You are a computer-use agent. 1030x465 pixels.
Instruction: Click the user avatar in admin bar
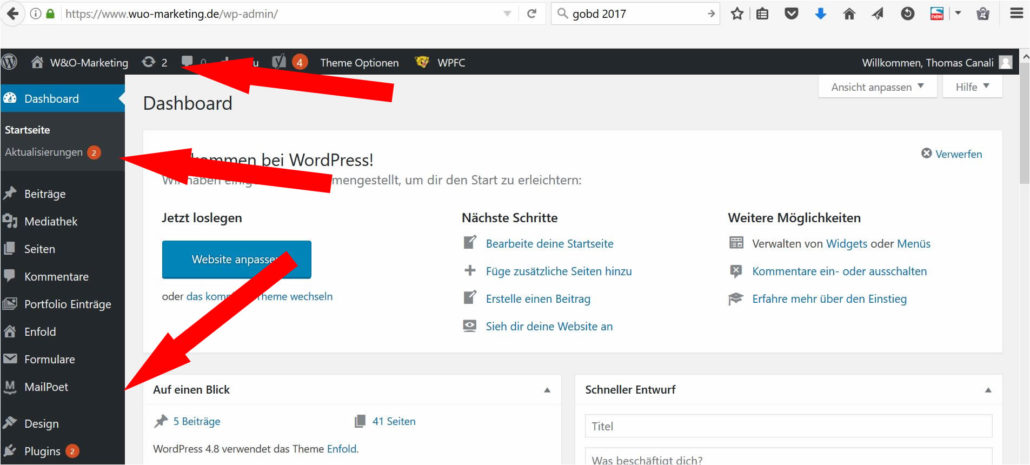1005,62
